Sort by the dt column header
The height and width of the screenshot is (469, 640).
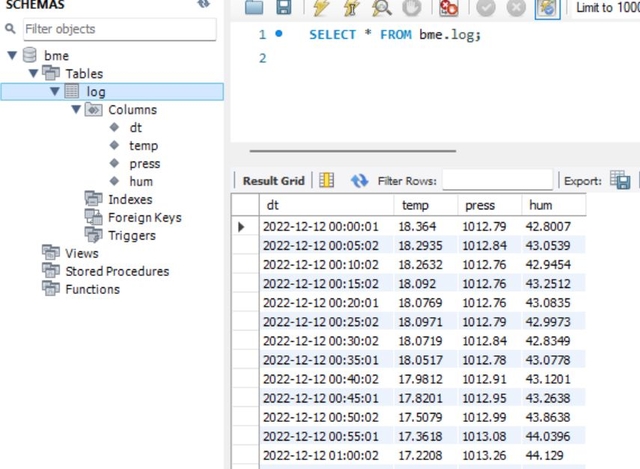coord(327,205)
